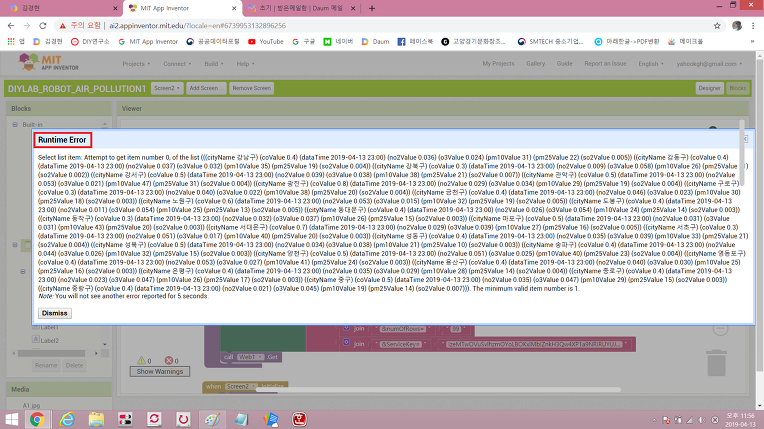Click the trash can in the viewer

(x=716, y=363)
